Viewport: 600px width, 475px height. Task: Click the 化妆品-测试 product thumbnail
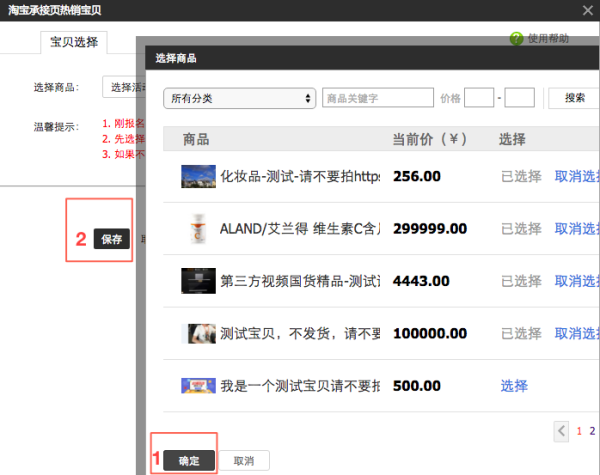(x=198, y=177)
